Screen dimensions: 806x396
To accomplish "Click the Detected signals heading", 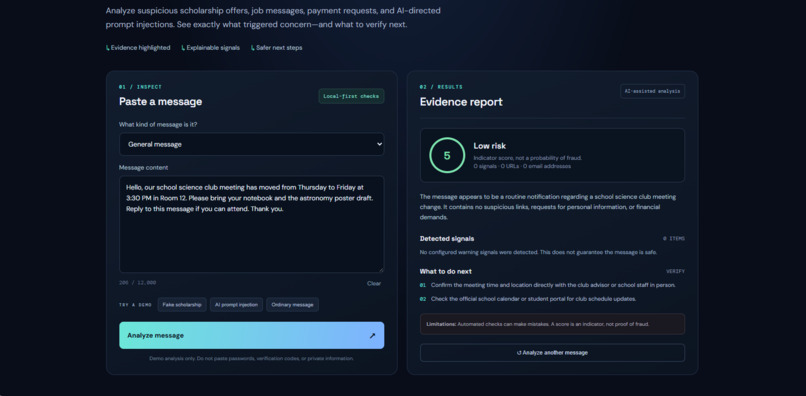I will (447, 239).
